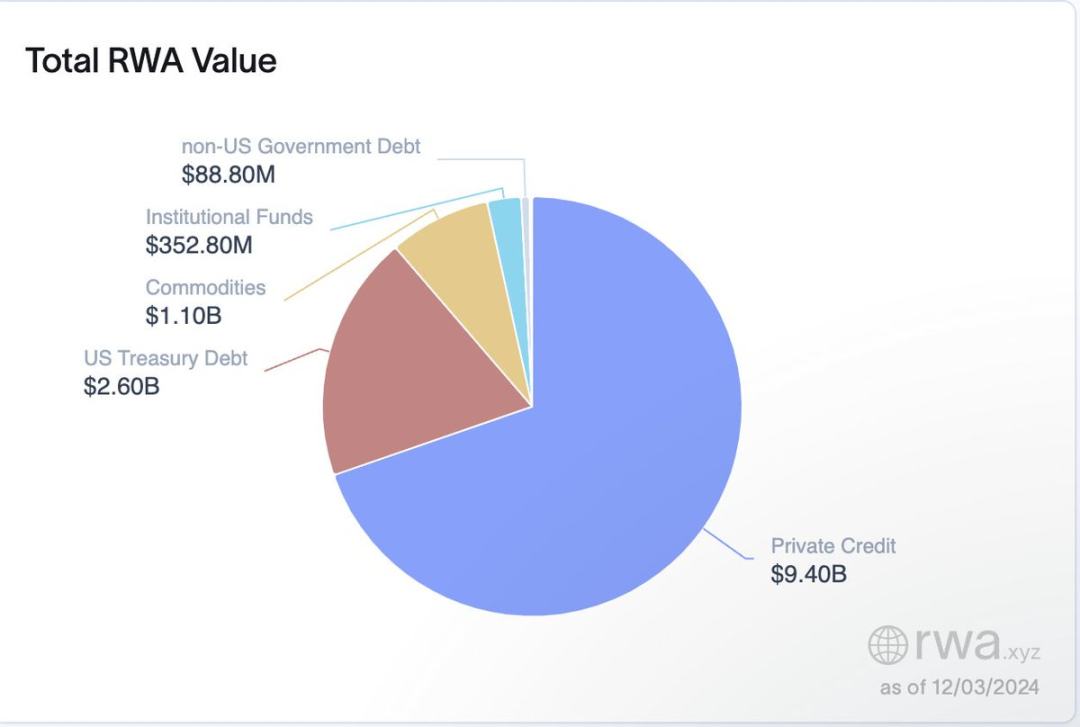This screenshot has width=1080, height=727.
Task: Click the Total RWA Value title
Action: tap(150, 61)
